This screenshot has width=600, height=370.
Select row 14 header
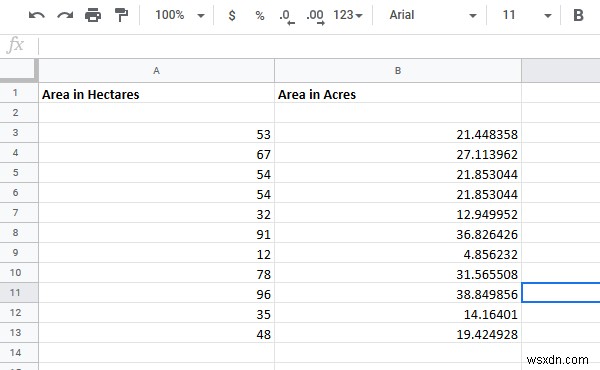[19, 352]
